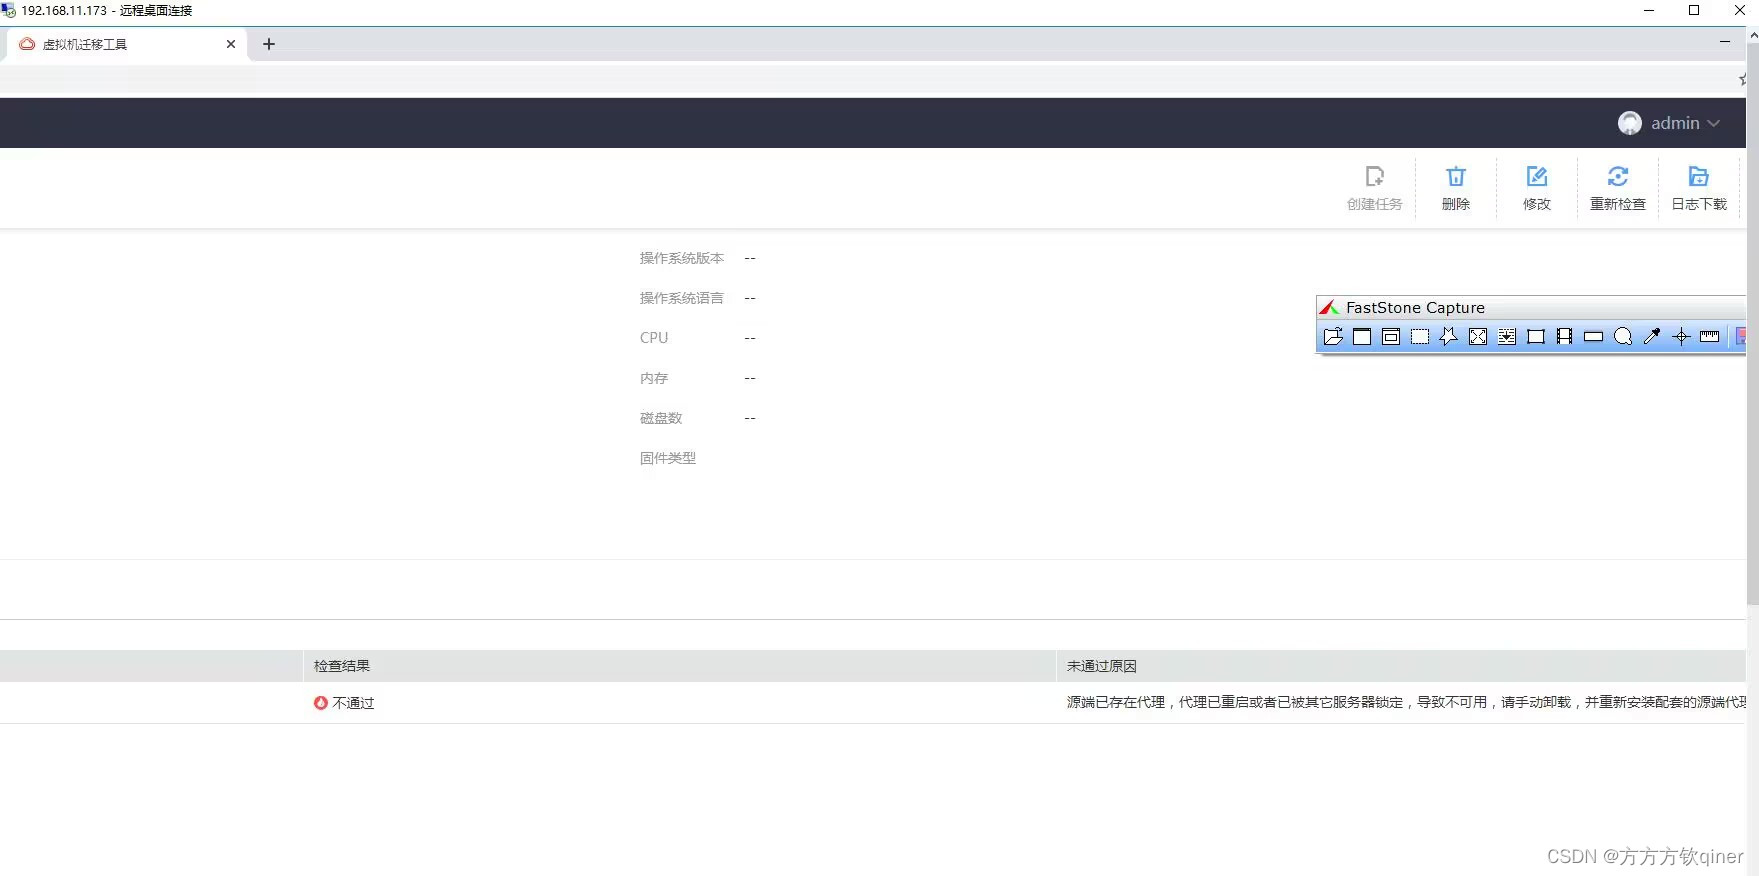The image size is (1759, 876).
Task: Click 日志下载 log download icon
Action: click(1699, 177)
